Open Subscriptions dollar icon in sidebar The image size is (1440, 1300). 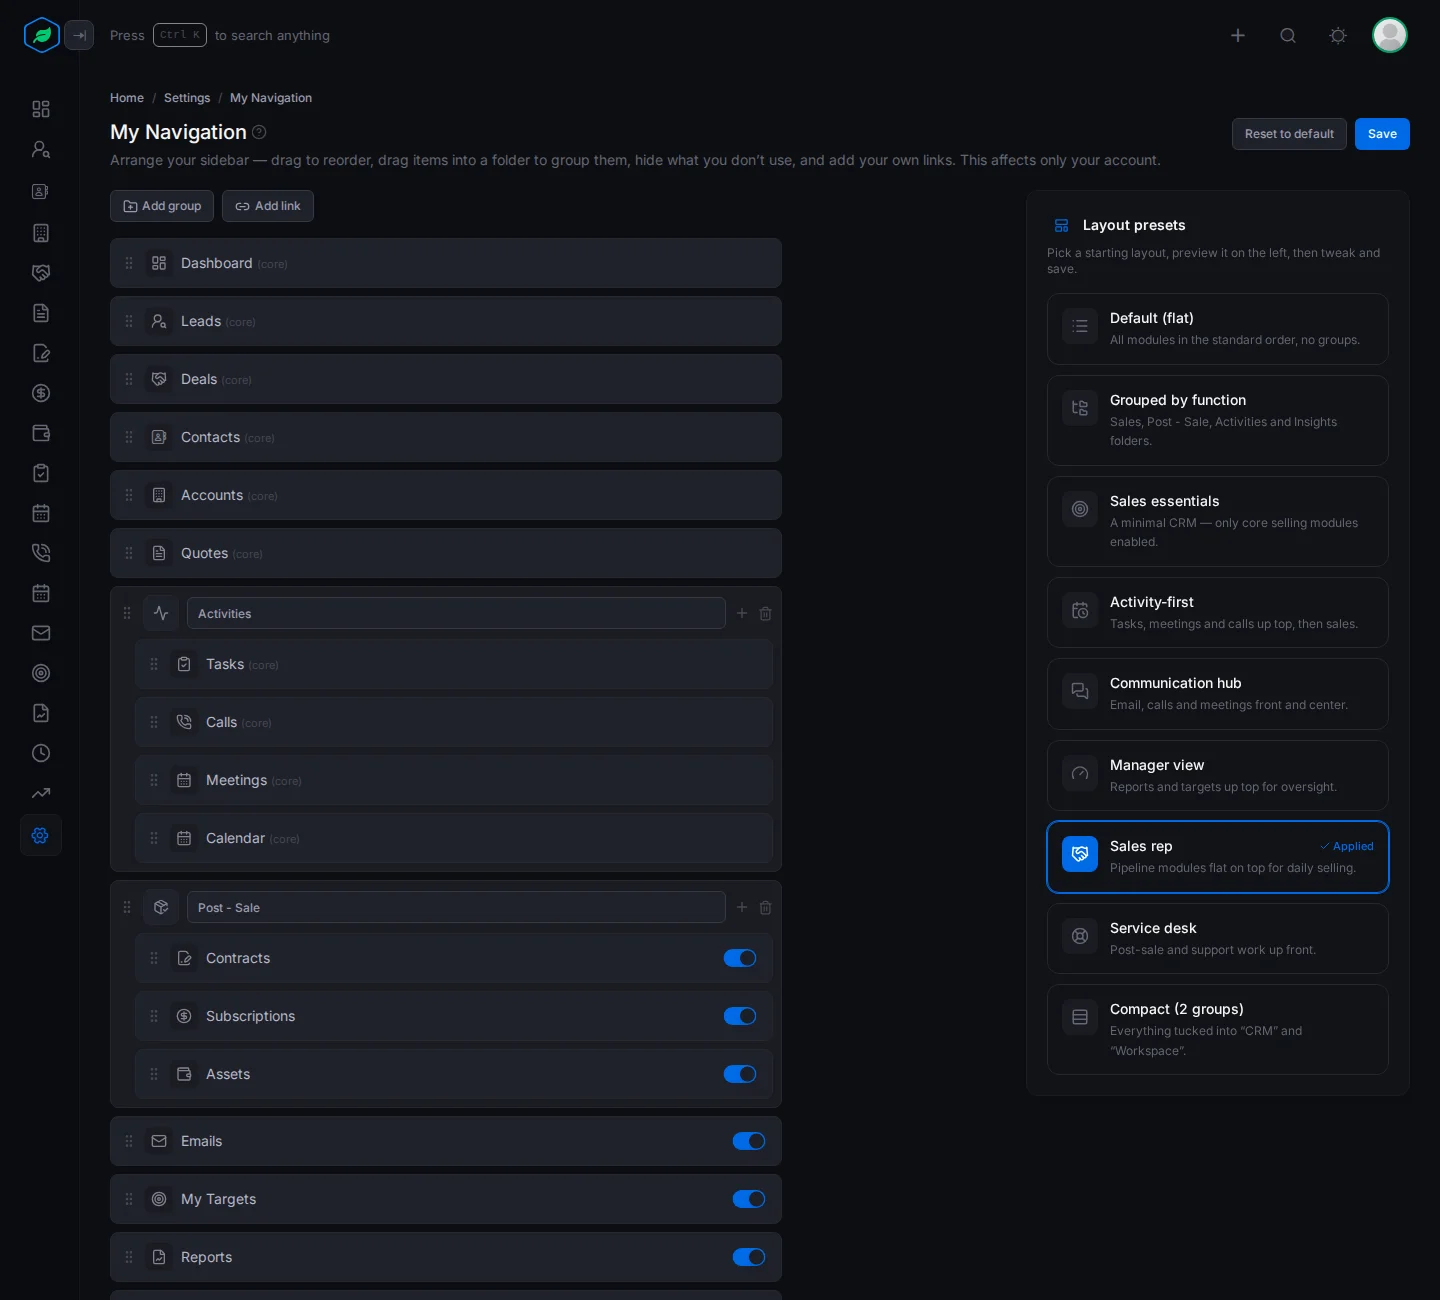41,393
